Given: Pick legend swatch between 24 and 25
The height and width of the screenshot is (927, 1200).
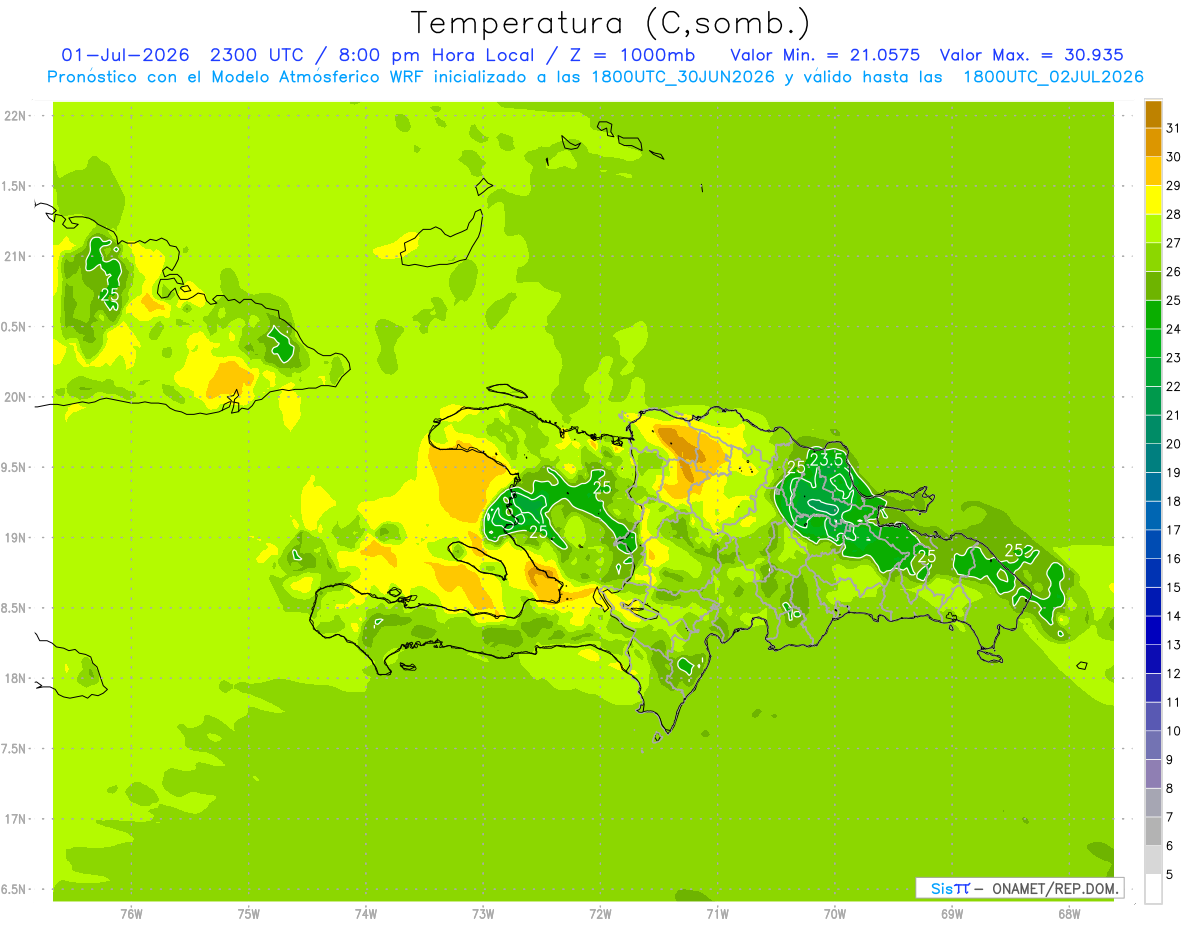Looking at the screenshot, I should pos(1153,314).
